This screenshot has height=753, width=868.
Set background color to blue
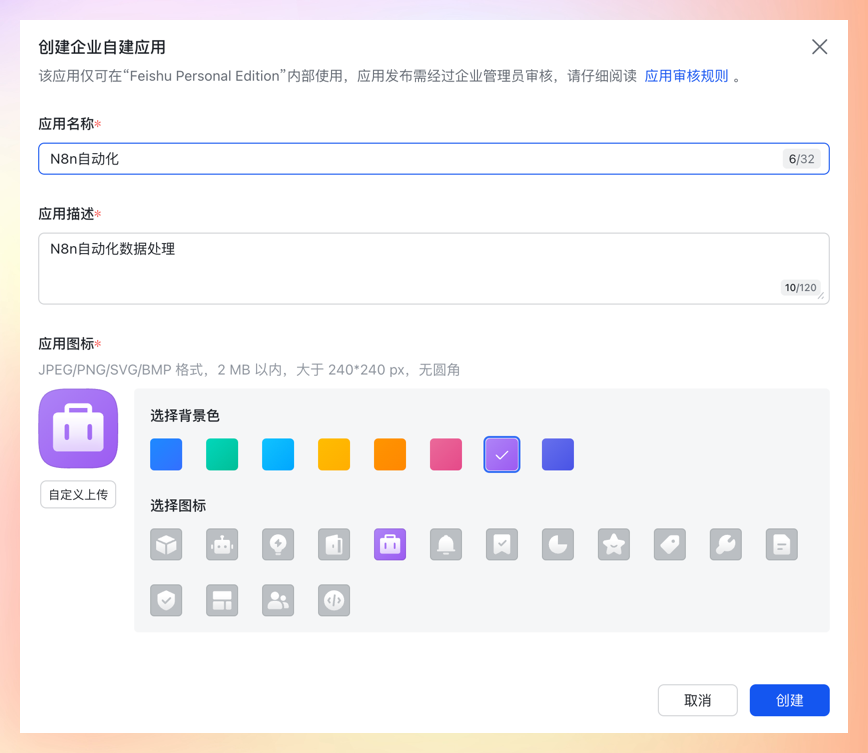point(166,454)
